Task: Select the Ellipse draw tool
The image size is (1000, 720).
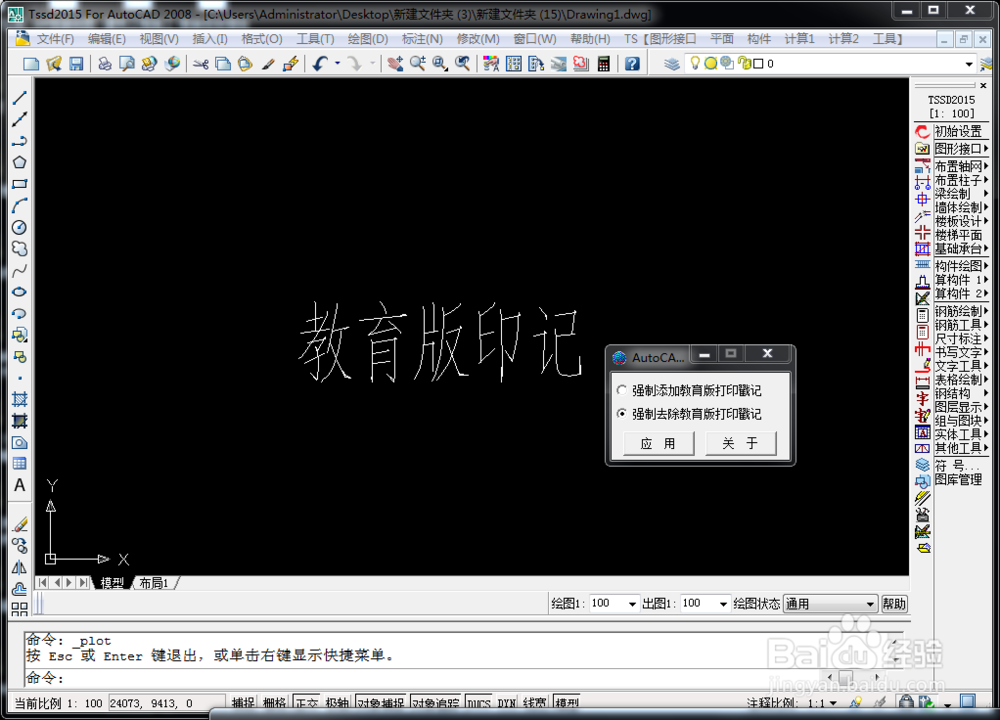Action: pyautogui.click(x=20, y=291)
